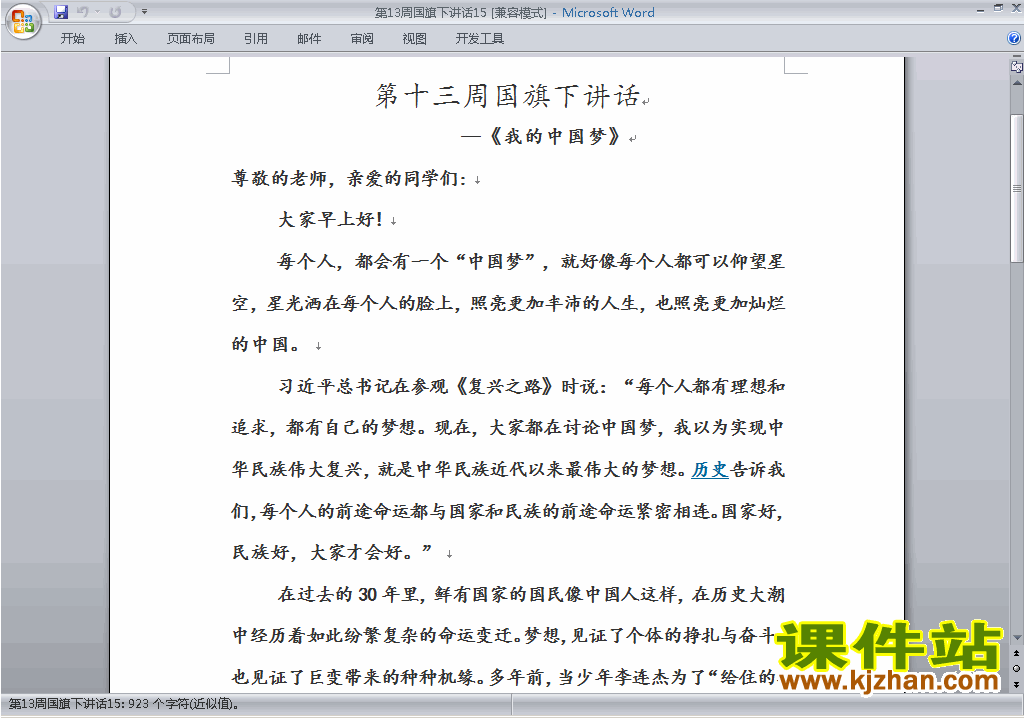1024x718 pixels.
Task: Open the 插入 ribbon tab
Action: tap(125, 39)
